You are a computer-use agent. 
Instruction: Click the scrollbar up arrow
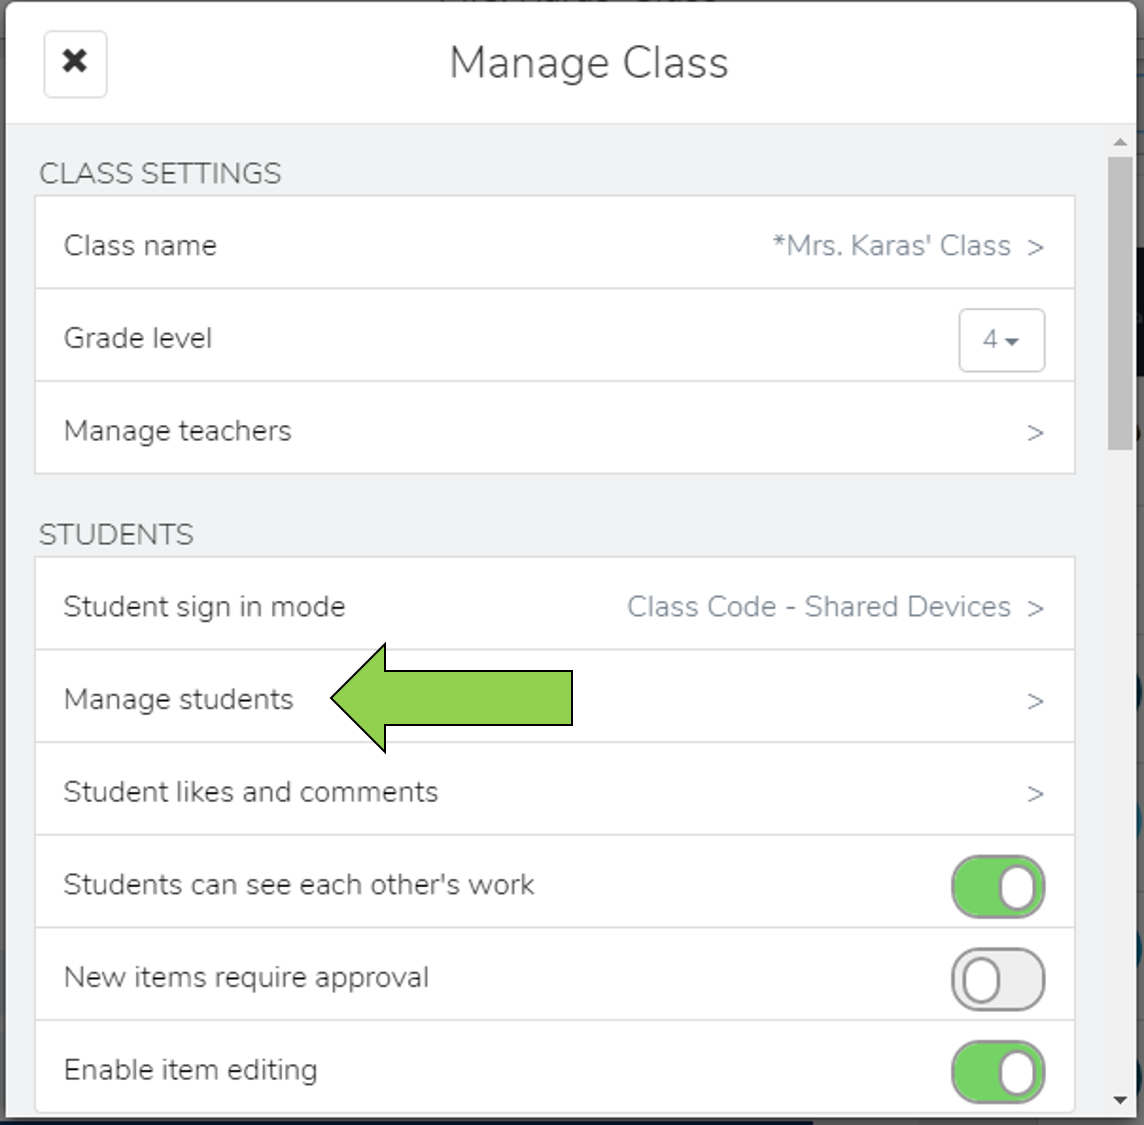[1120, 142]
